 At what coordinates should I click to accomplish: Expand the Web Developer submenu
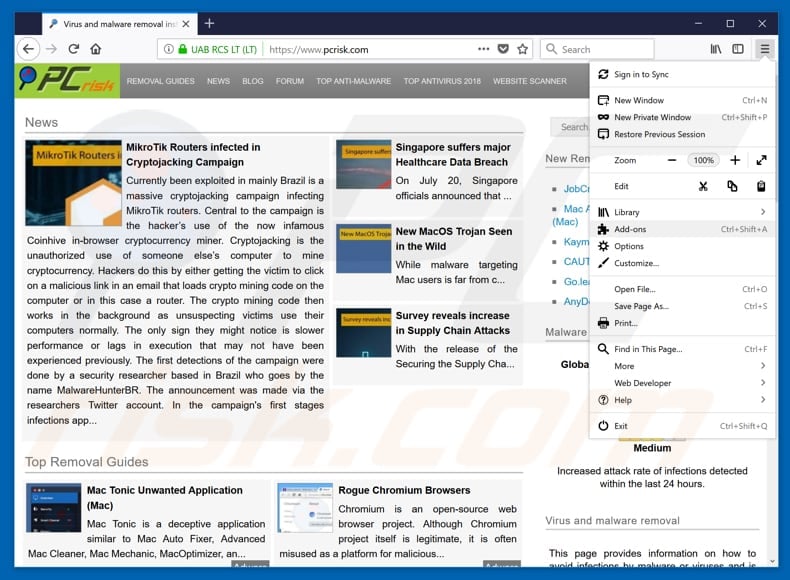(682, 383)
